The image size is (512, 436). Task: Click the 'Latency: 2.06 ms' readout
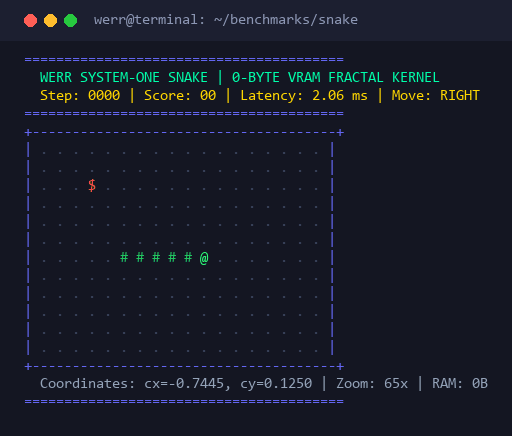click(304, 96)
